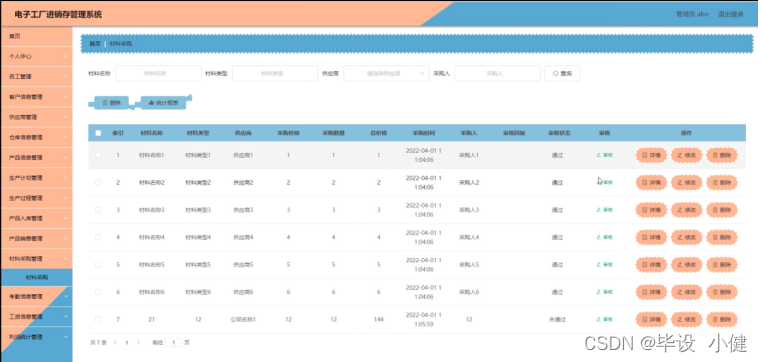Click 删除 button for 材料名称2 row
The width and height of the screenshot is (762, 362).
[x=722, y=183]
